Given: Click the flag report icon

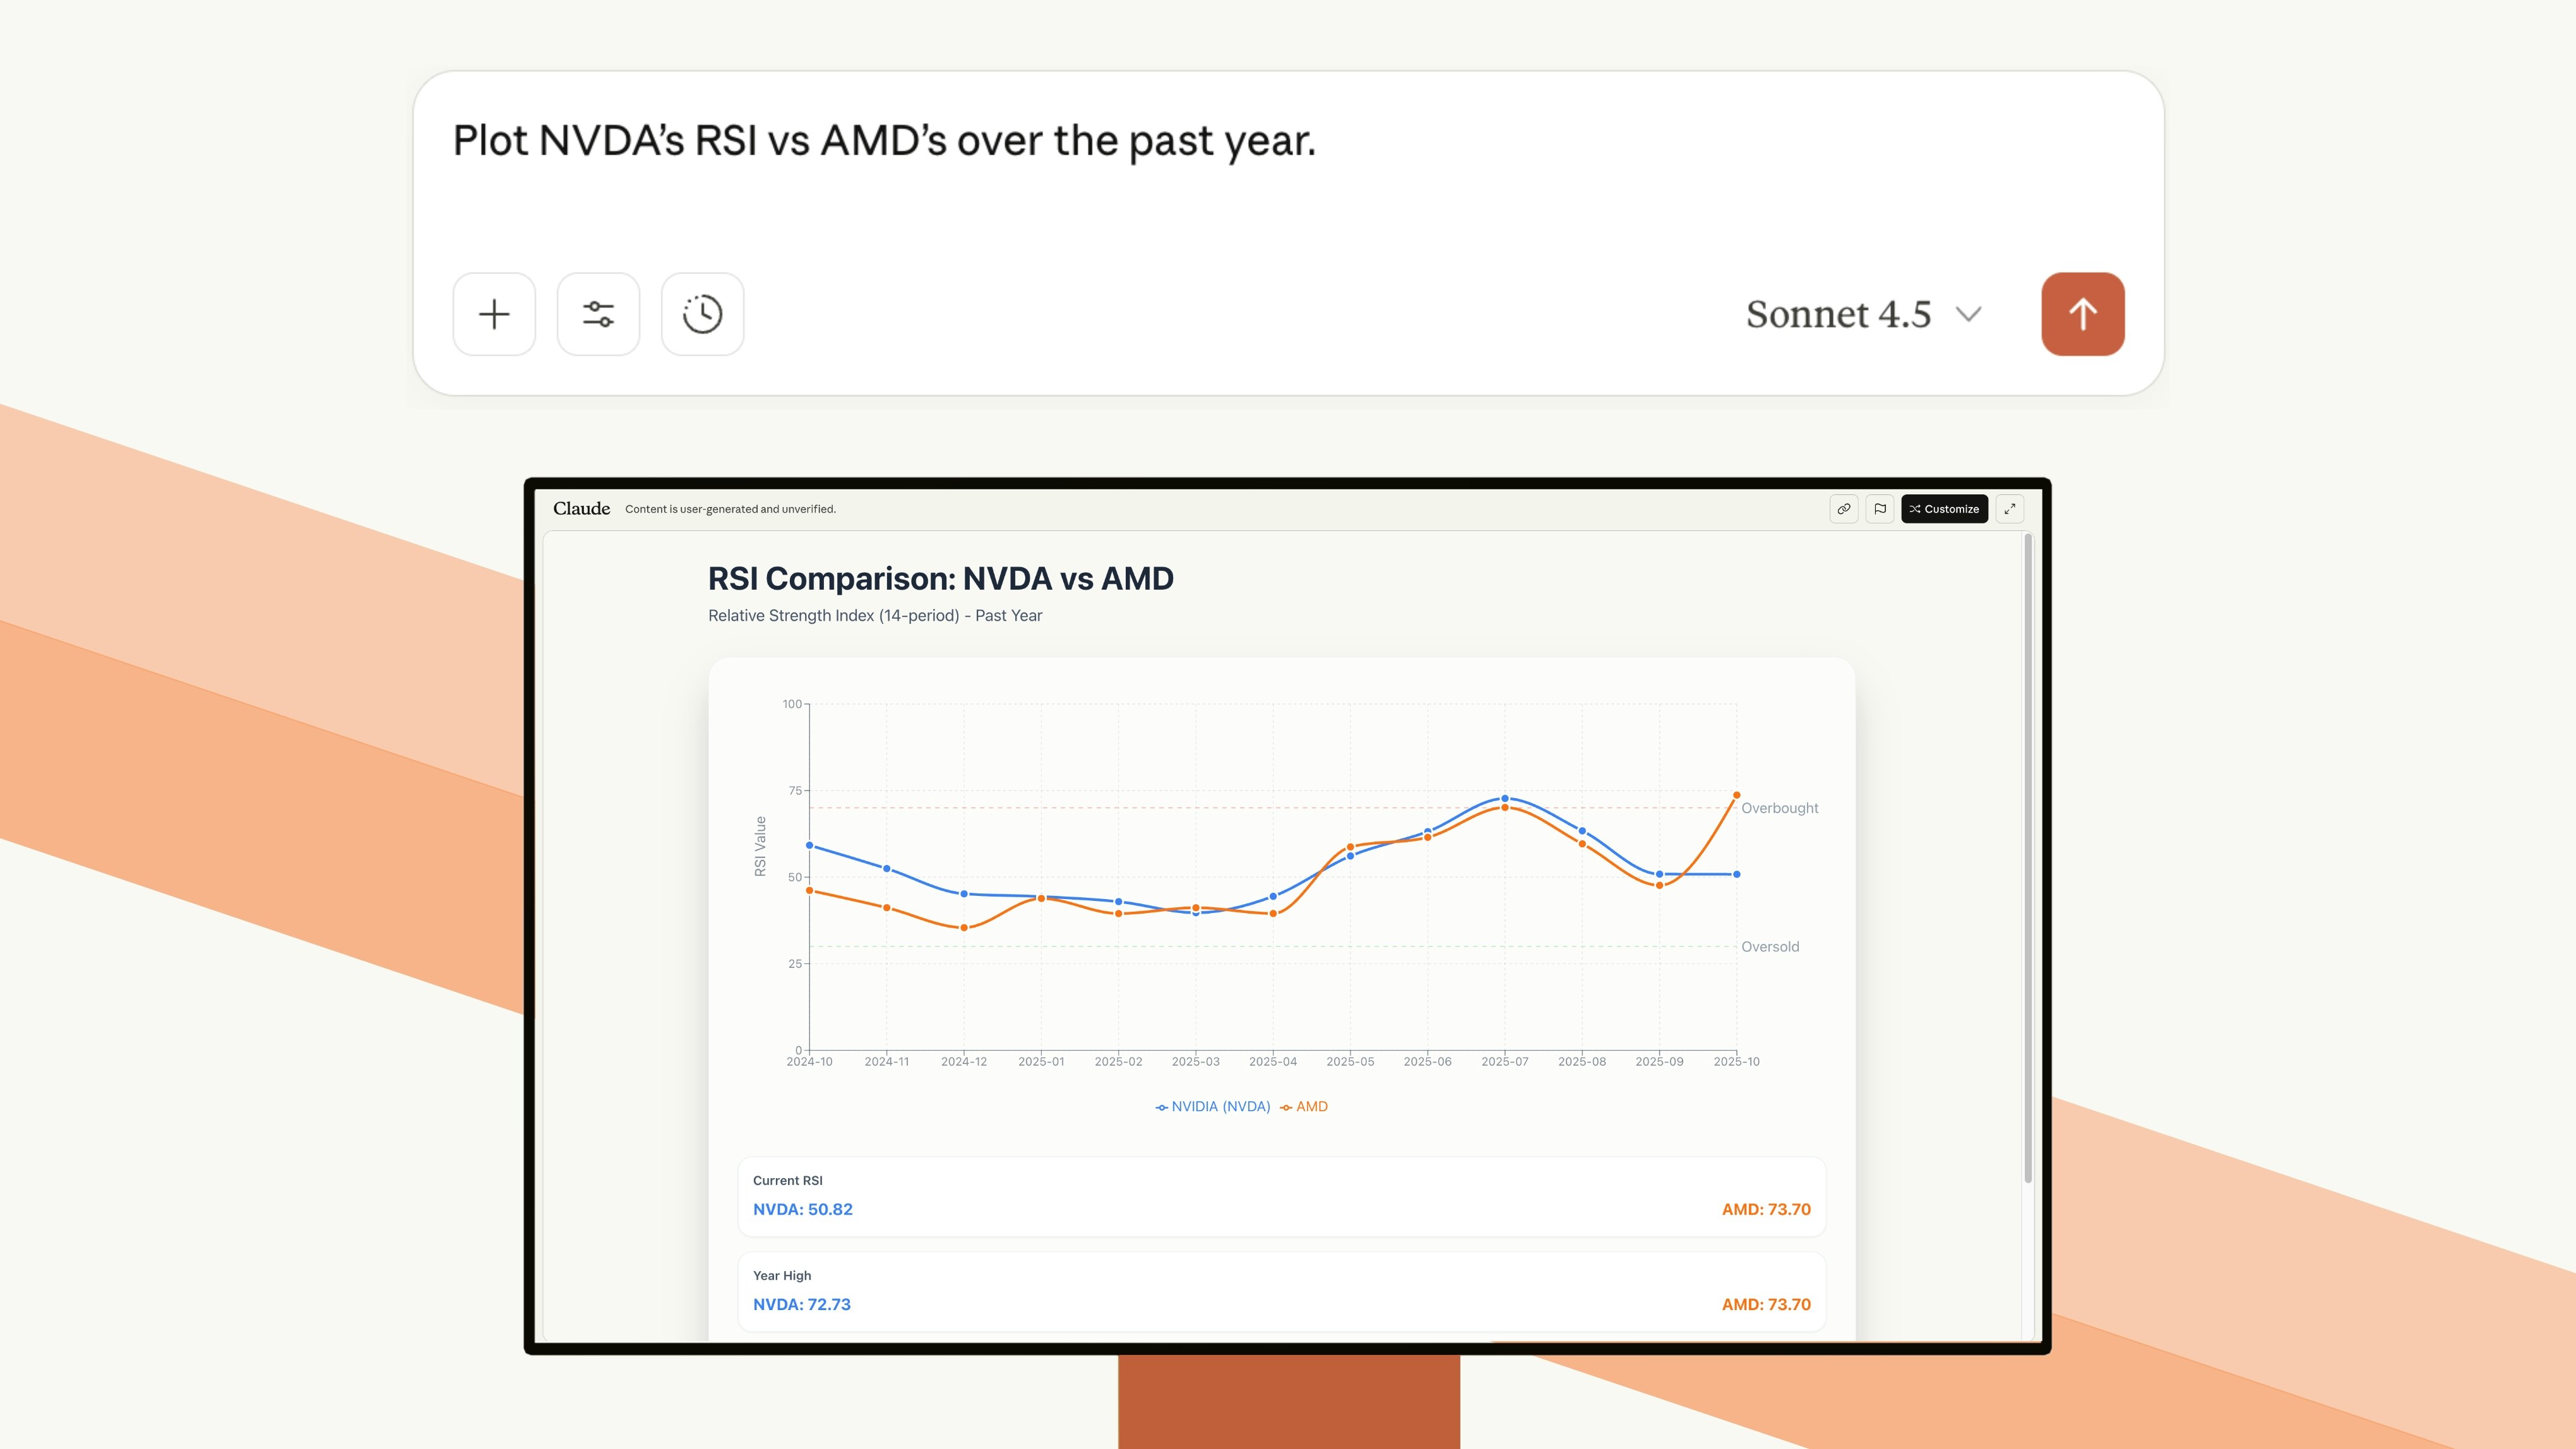Looking at the screenshot, I should (1880, 509).
